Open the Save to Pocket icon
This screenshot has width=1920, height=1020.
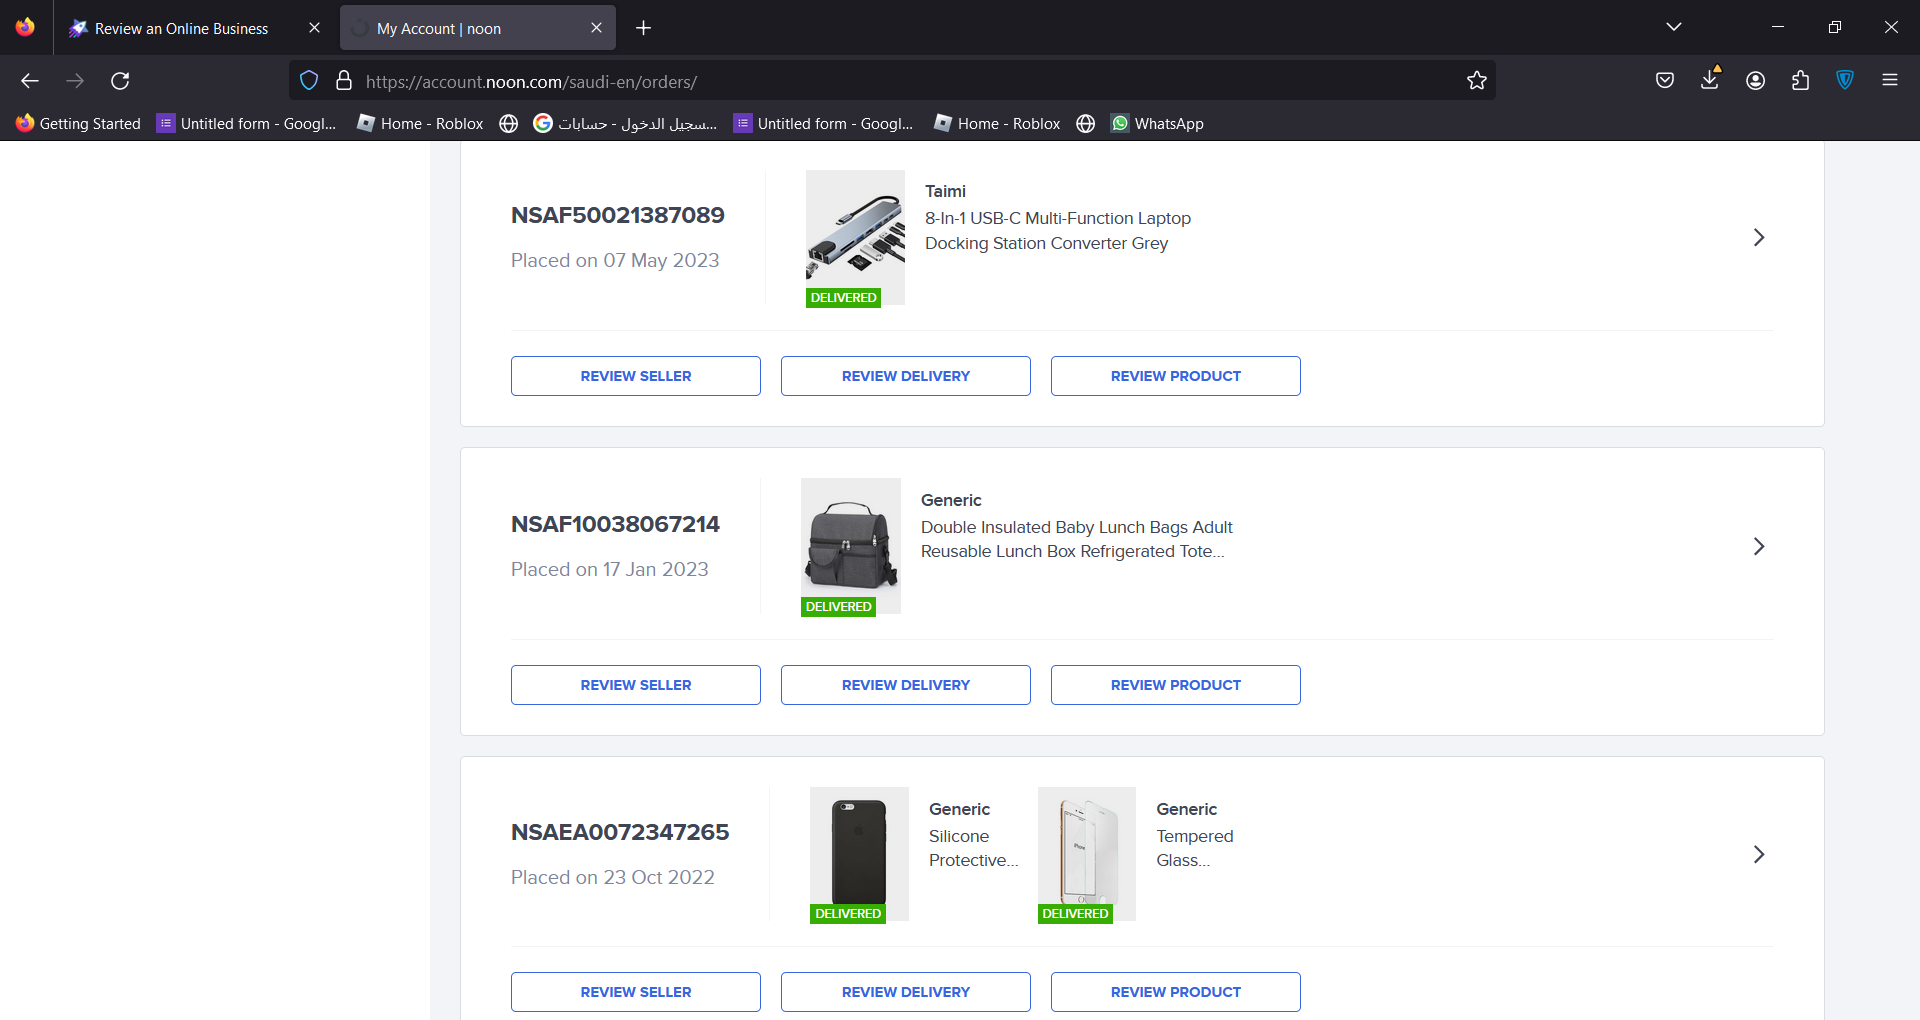pos(1665,81)
